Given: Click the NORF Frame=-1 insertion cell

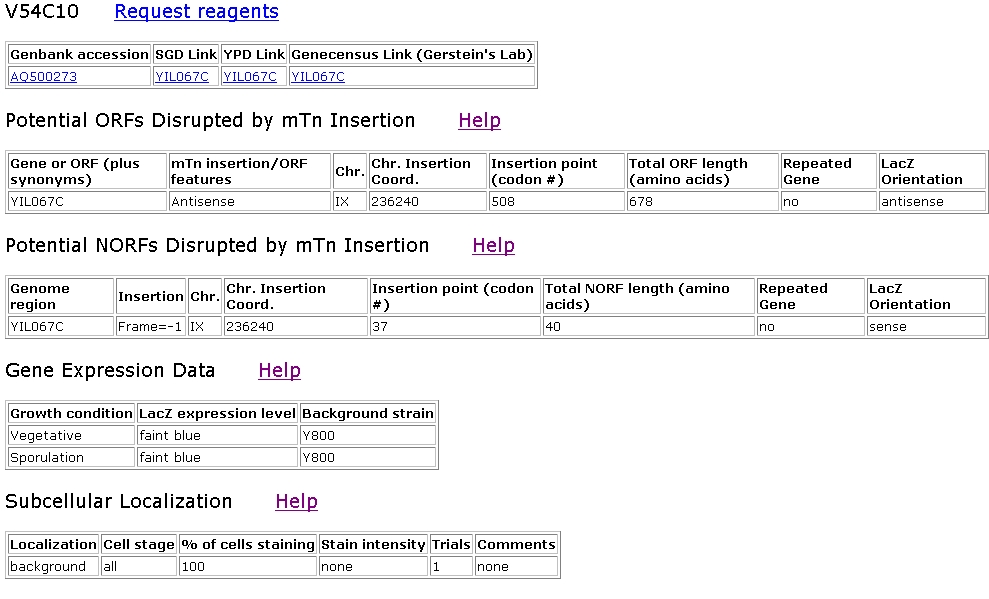Looking at the screenshot, I should click(x=151, y=326).
